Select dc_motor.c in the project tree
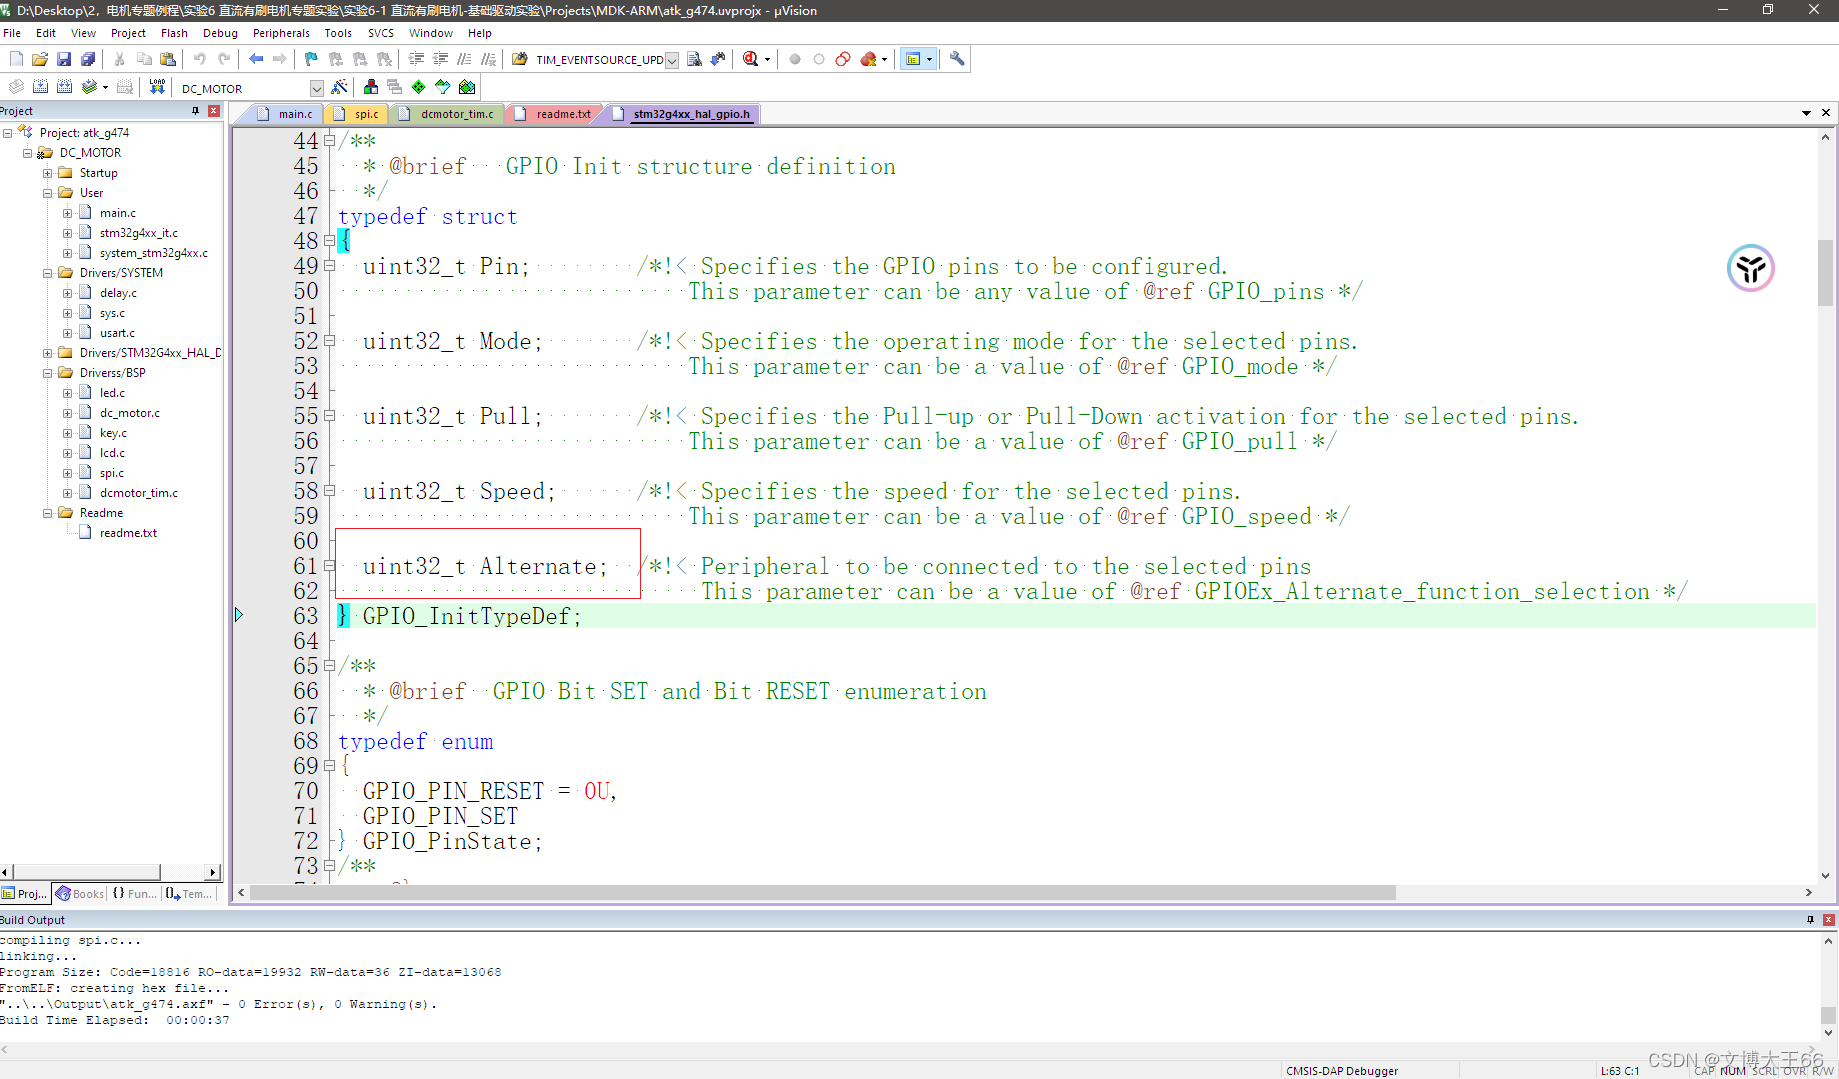The width and height of the screenshot is (1839, 1079). tap(129, 413)
